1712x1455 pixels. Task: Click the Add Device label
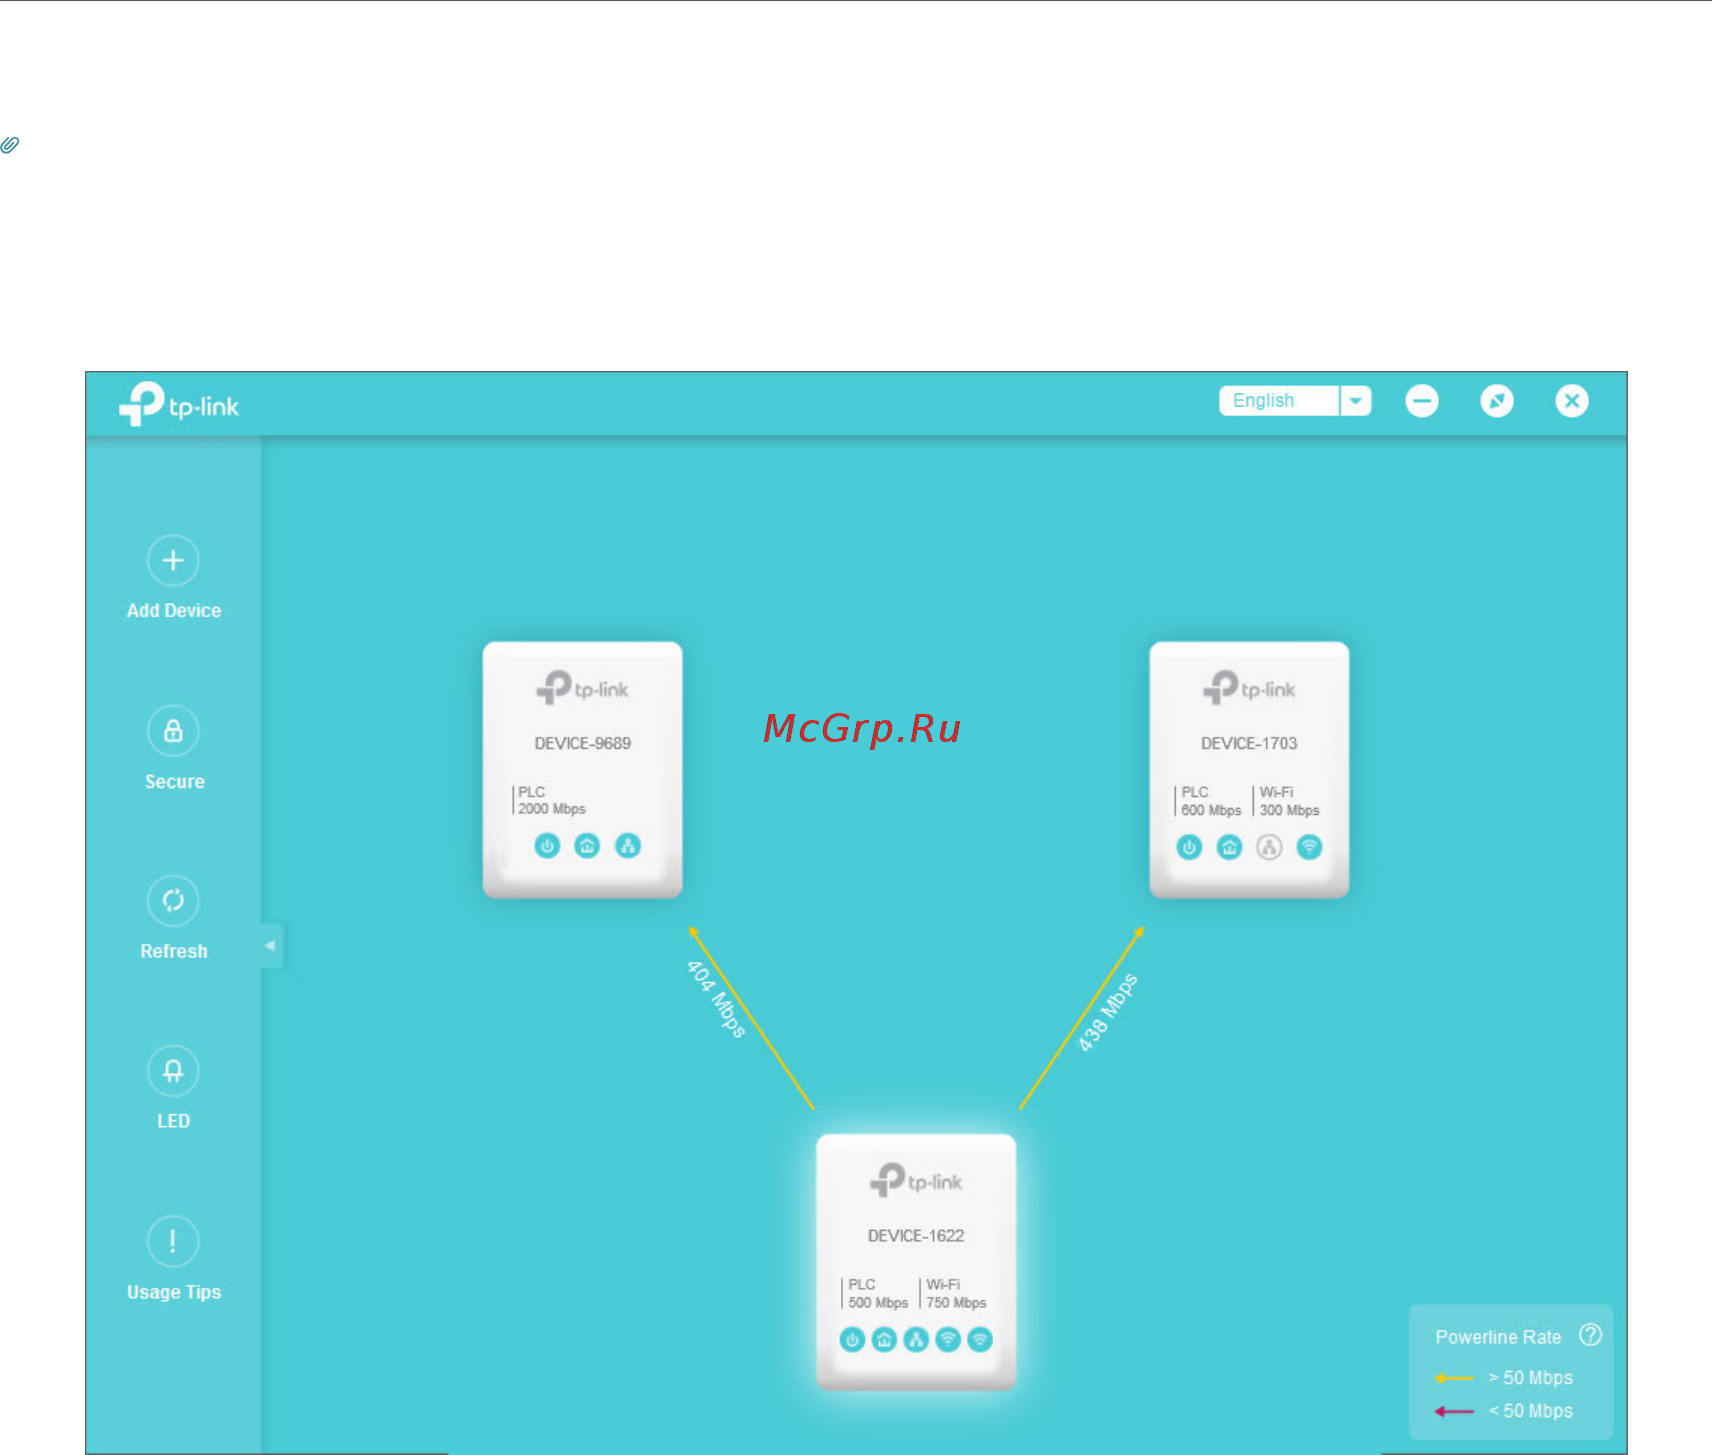point(174,610)
